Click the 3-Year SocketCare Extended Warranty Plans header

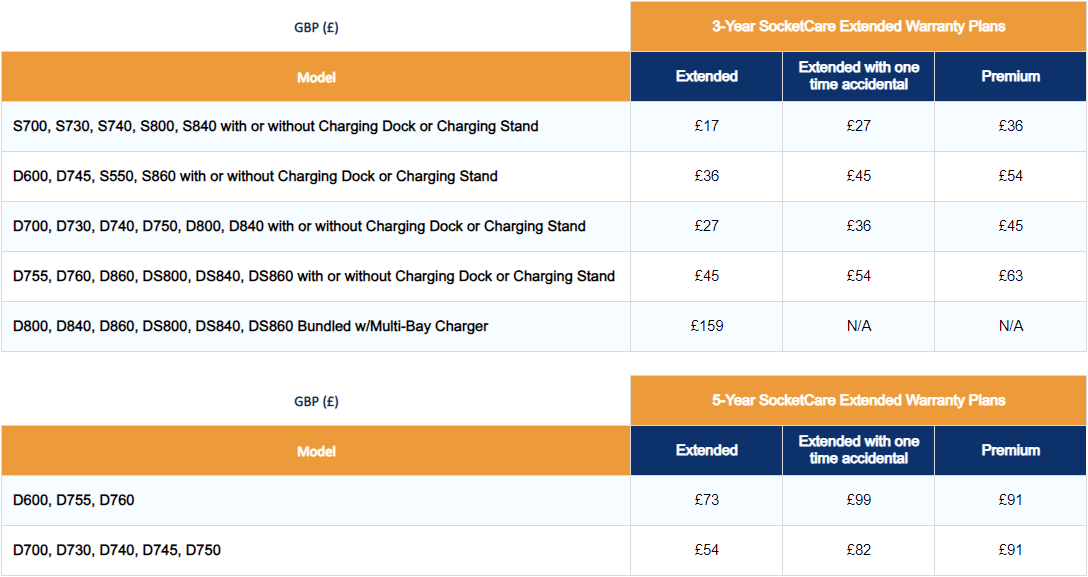[x=858, y=26]
